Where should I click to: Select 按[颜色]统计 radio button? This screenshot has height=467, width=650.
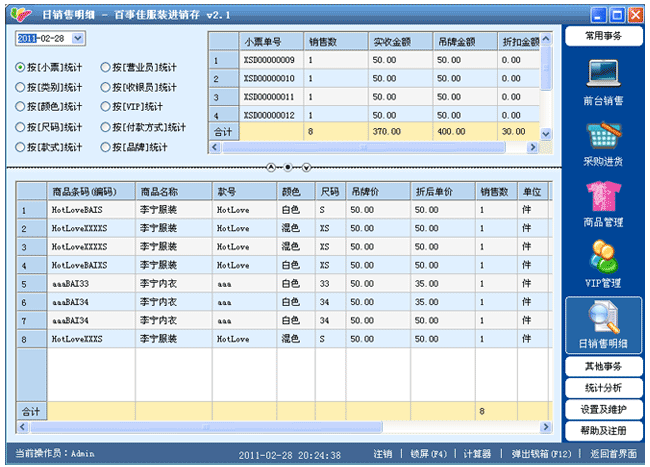[x=19, y=107]
